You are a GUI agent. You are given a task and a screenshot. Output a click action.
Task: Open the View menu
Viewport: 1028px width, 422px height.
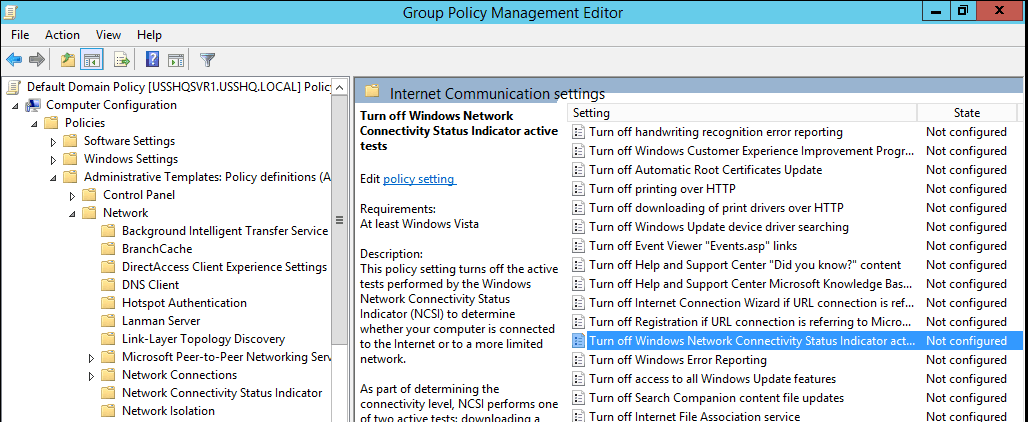[x=108, y=35]
